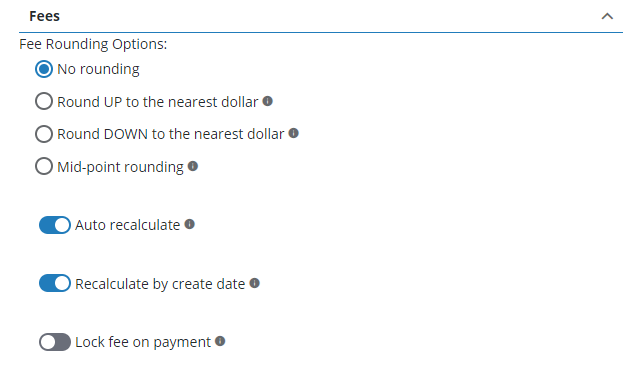Turn off Recalculate by create date switch
629x374 pixels.
55,283
